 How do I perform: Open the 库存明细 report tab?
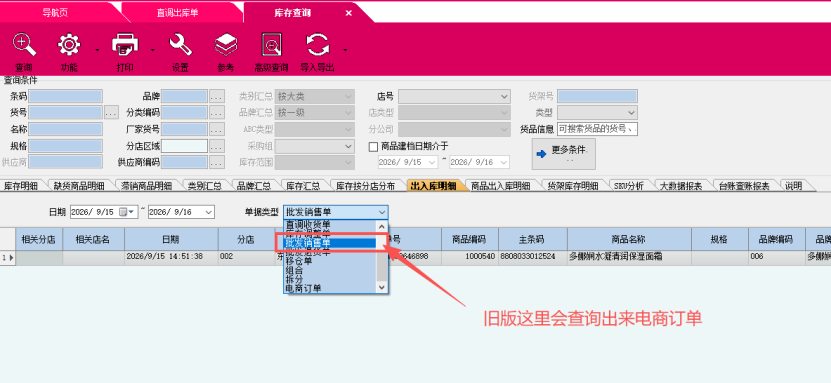21,186
